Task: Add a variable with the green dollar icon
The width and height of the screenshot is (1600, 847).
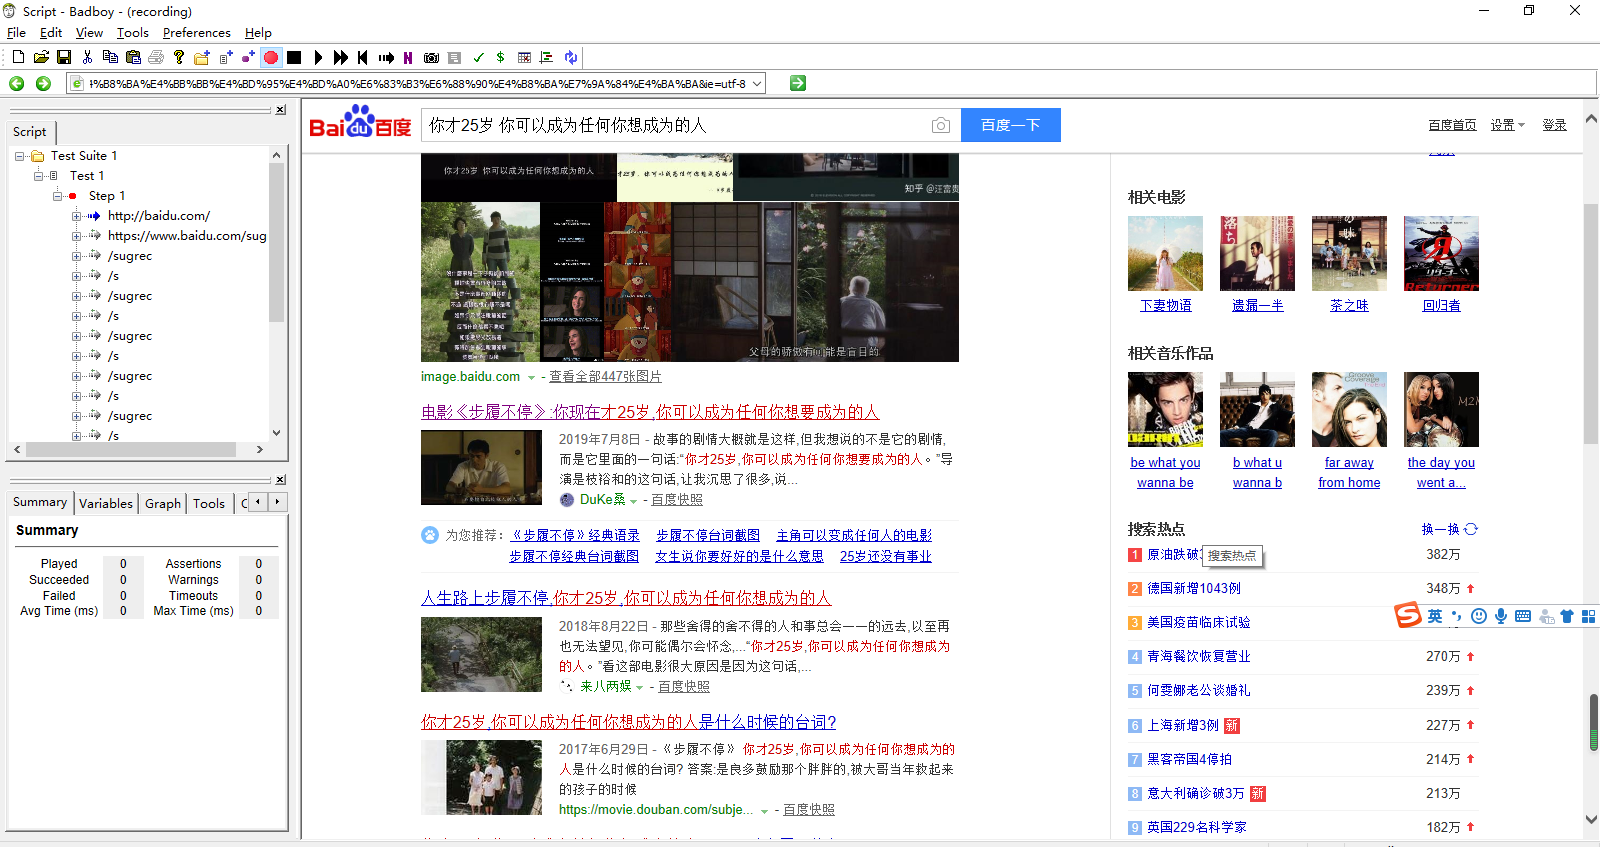Action: (x=500, y=57)
